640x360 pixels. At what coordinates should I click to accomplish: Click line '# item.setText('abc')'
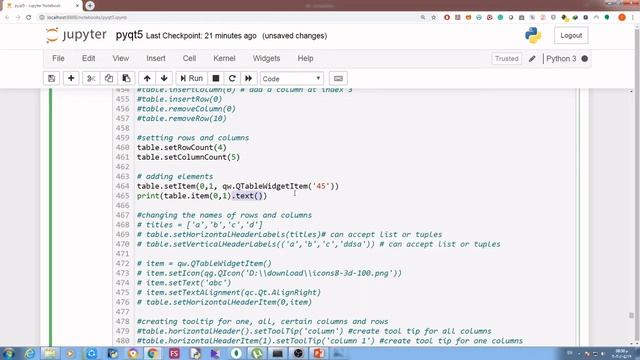pyautogui.click(x=184, y=282)
